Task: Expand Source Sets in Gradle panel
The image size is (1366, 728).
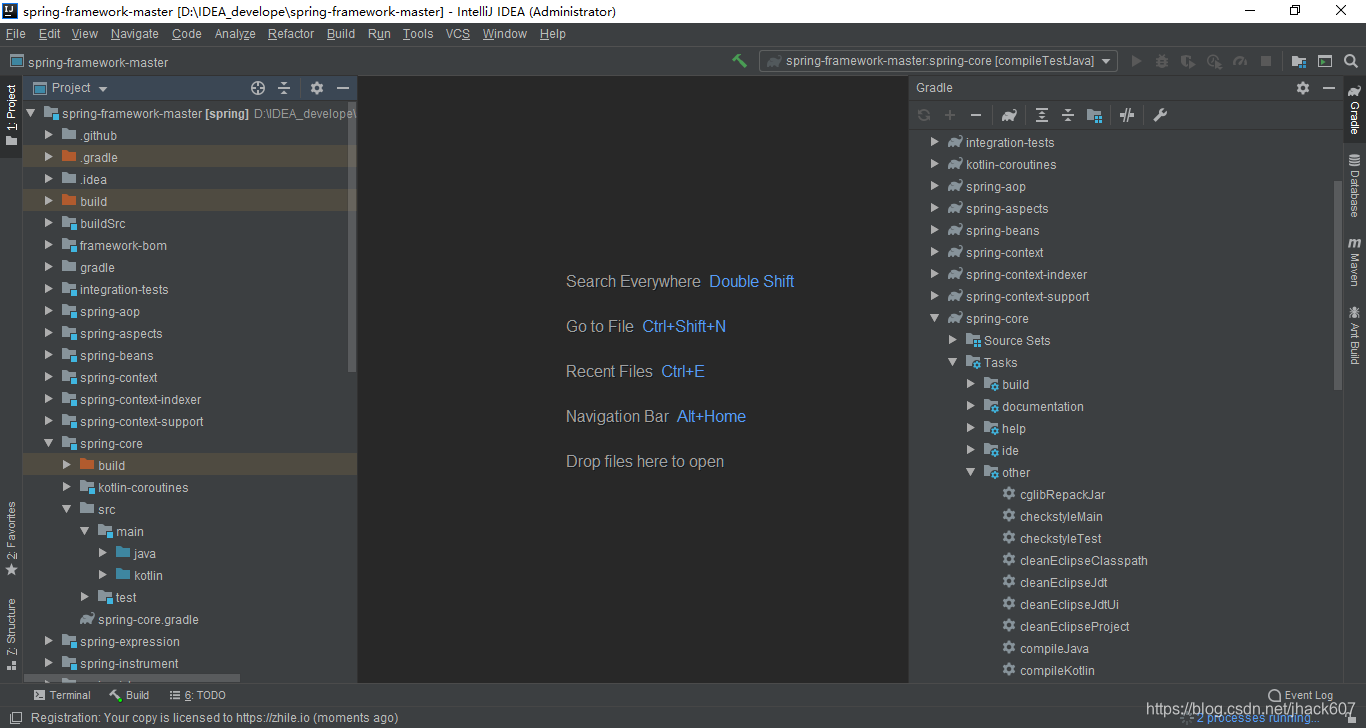Action: tap(952, 340)
